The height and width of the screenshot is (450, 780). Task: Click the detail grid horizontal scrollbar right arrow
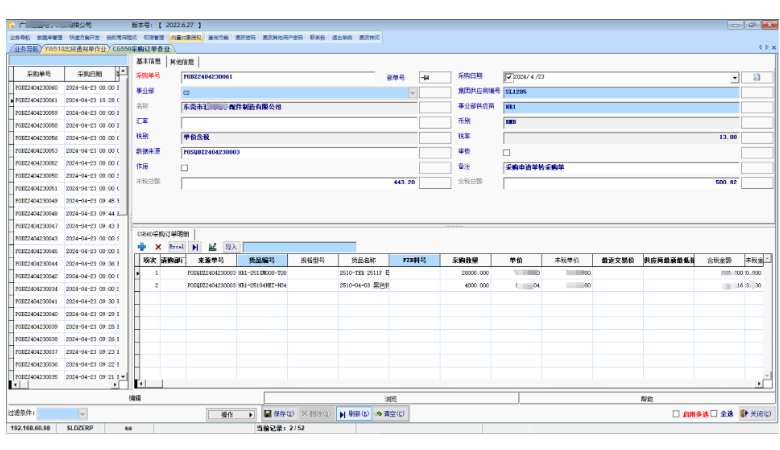click(759, 384)
